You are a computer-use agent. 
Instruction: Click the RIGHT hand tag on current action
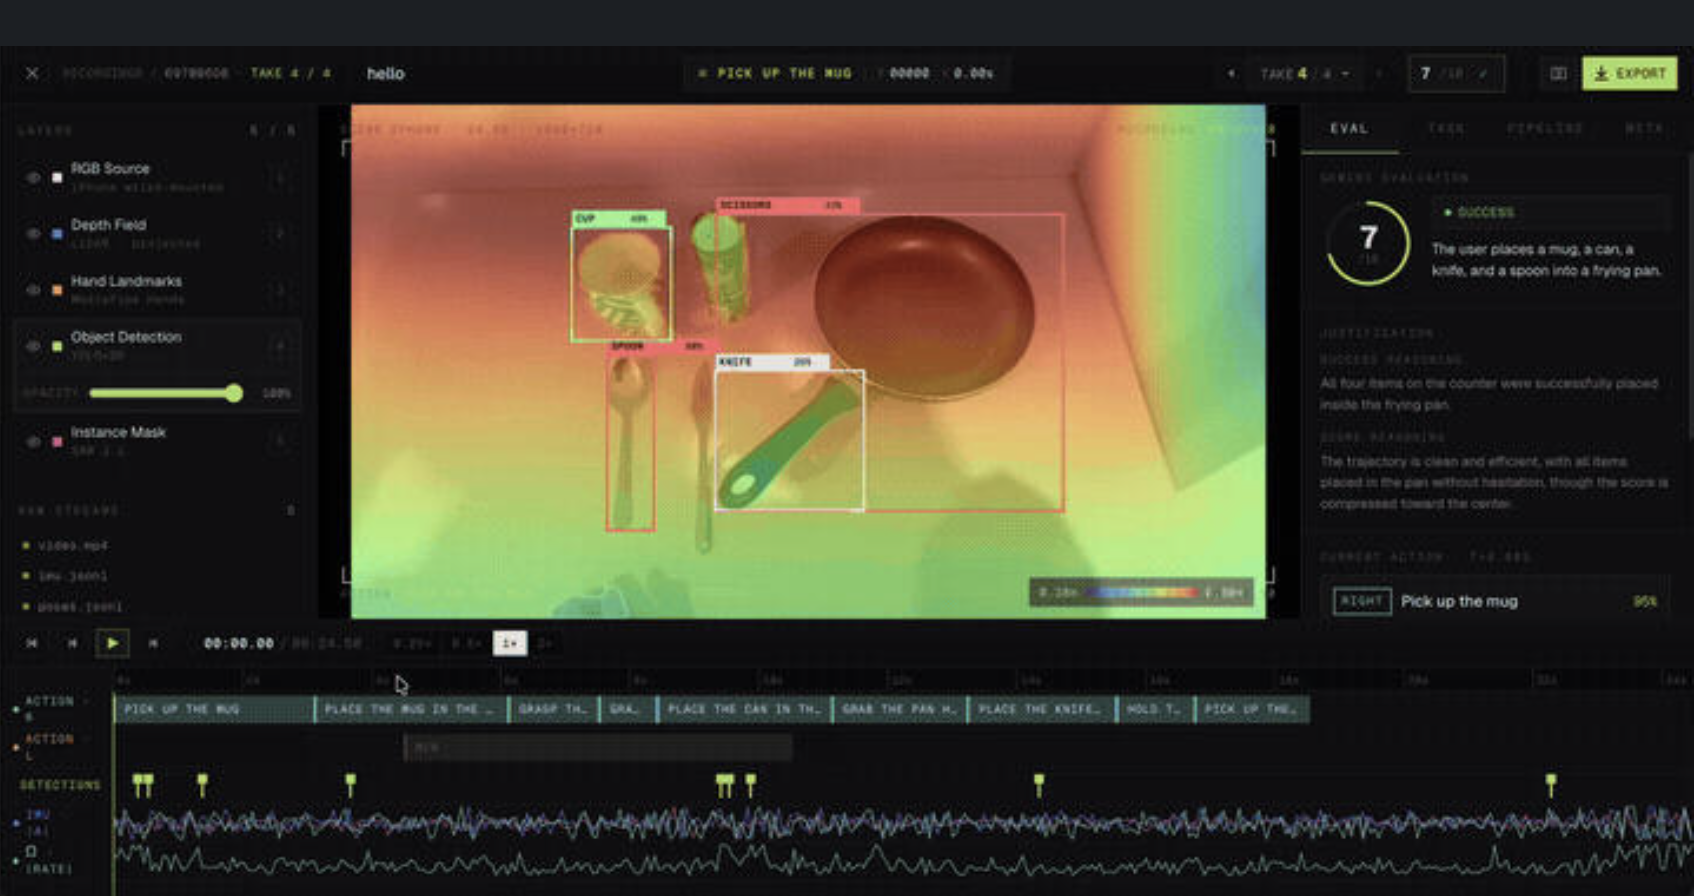pyautogui.click(x=1362, y=601)
